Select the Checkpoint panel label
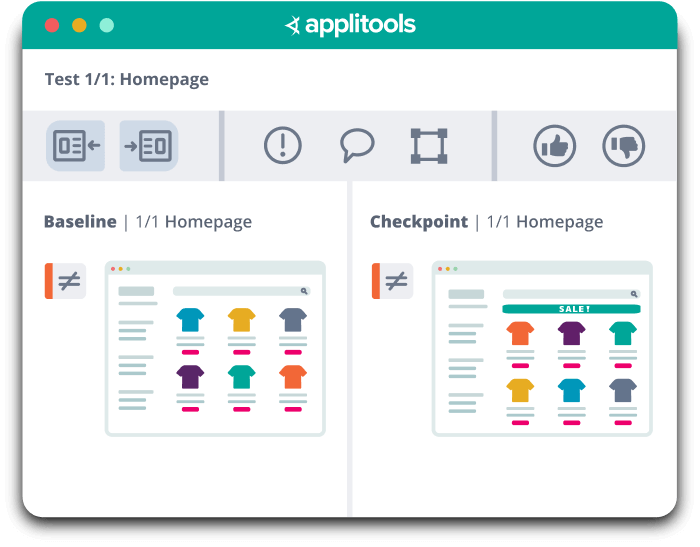The image size is (700, 547). pyautogui.click(x=419, y=222)
